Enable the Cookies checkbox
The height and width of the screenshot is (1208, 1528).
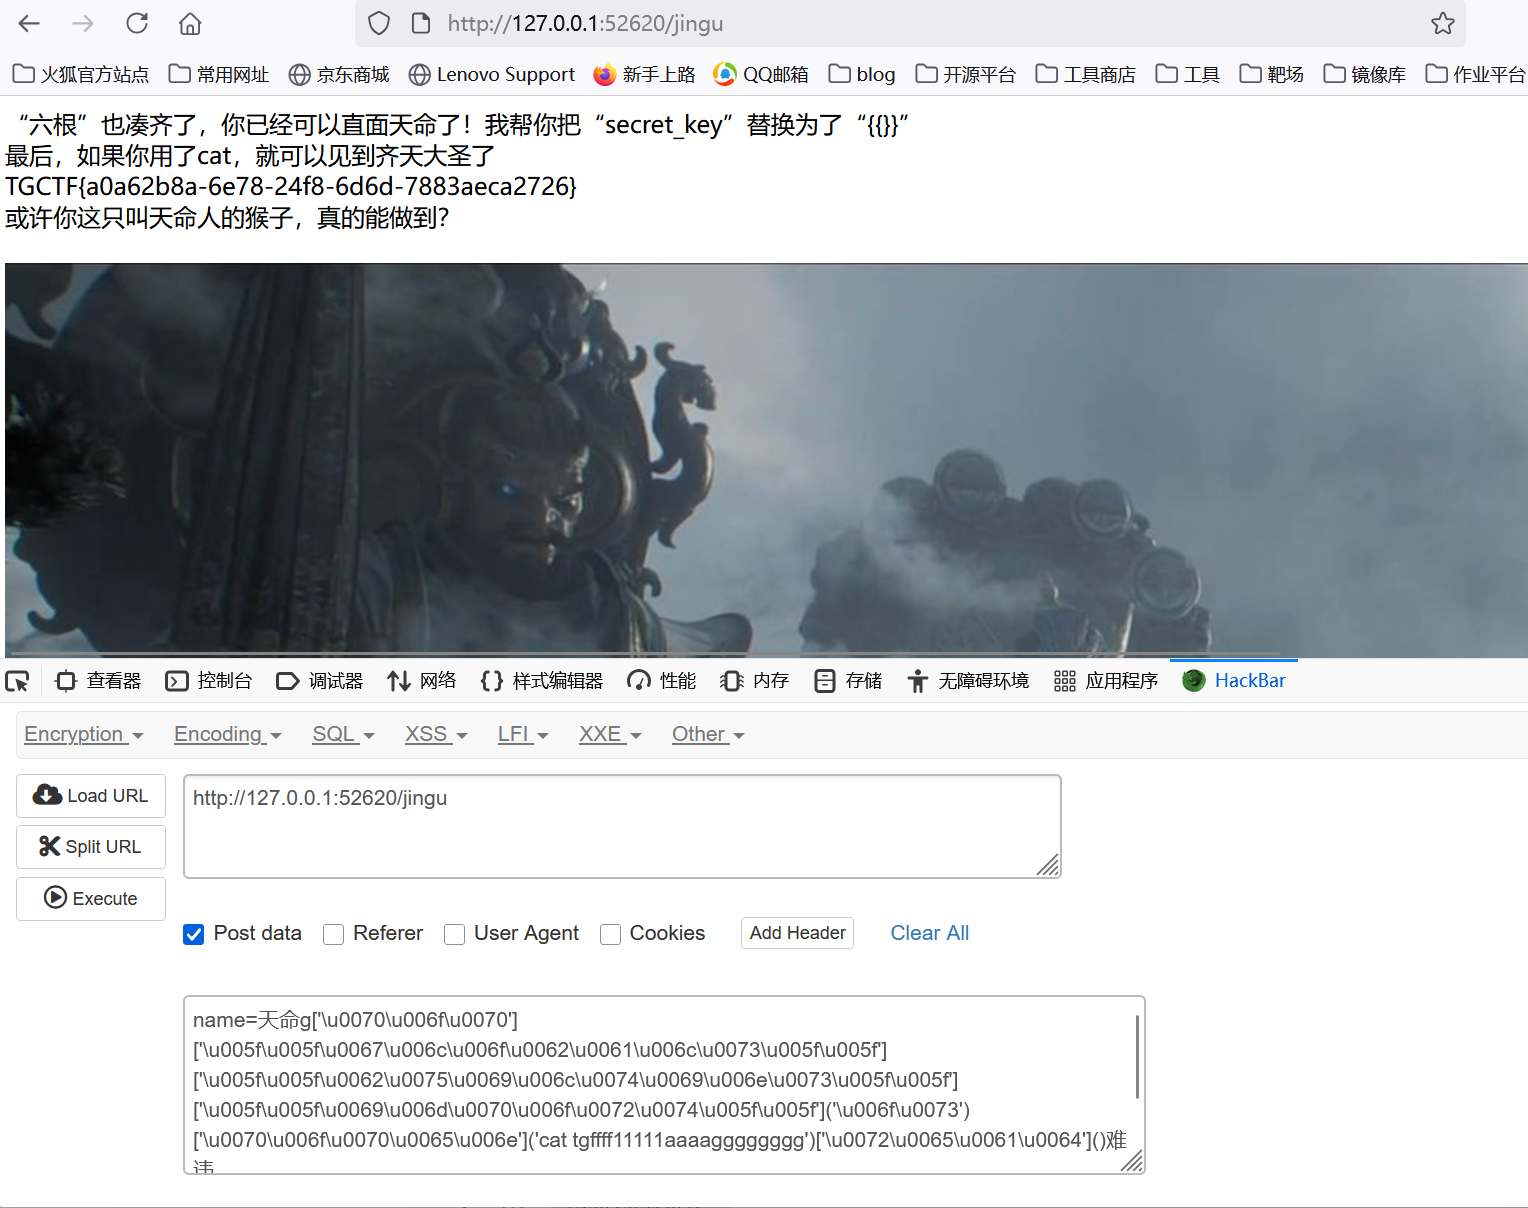click(610, 934)
